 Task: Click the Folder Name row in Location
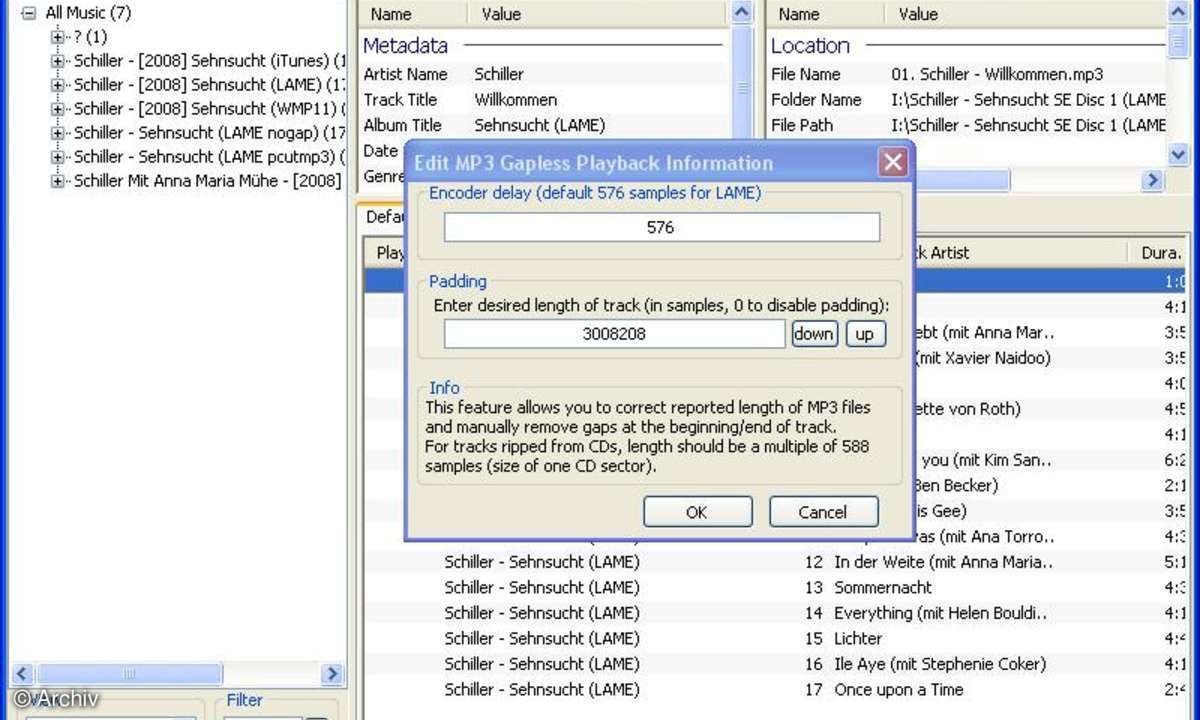tap(967, 100)
